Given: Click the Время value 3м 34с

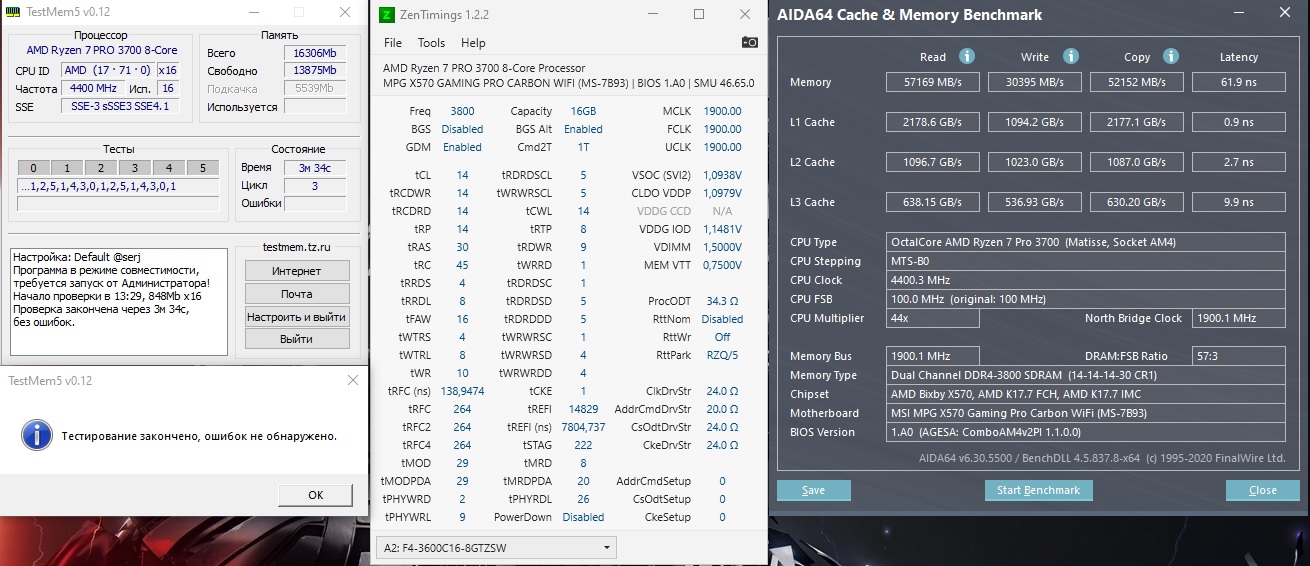Looking at the screenshot, I should 314,167.
